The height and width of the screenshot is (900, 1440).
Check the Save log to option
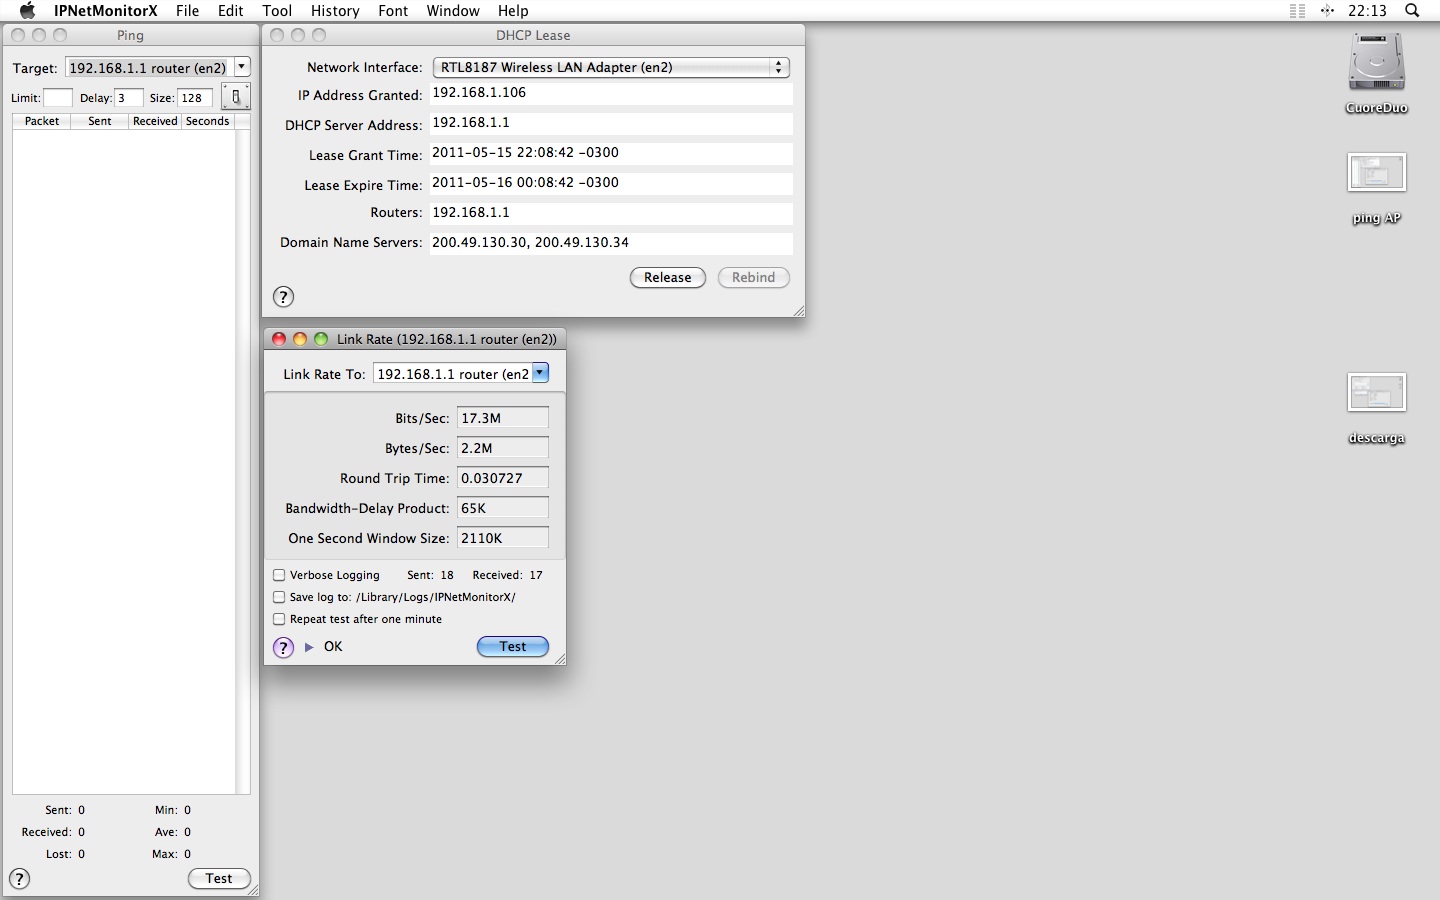click(279, 597)
